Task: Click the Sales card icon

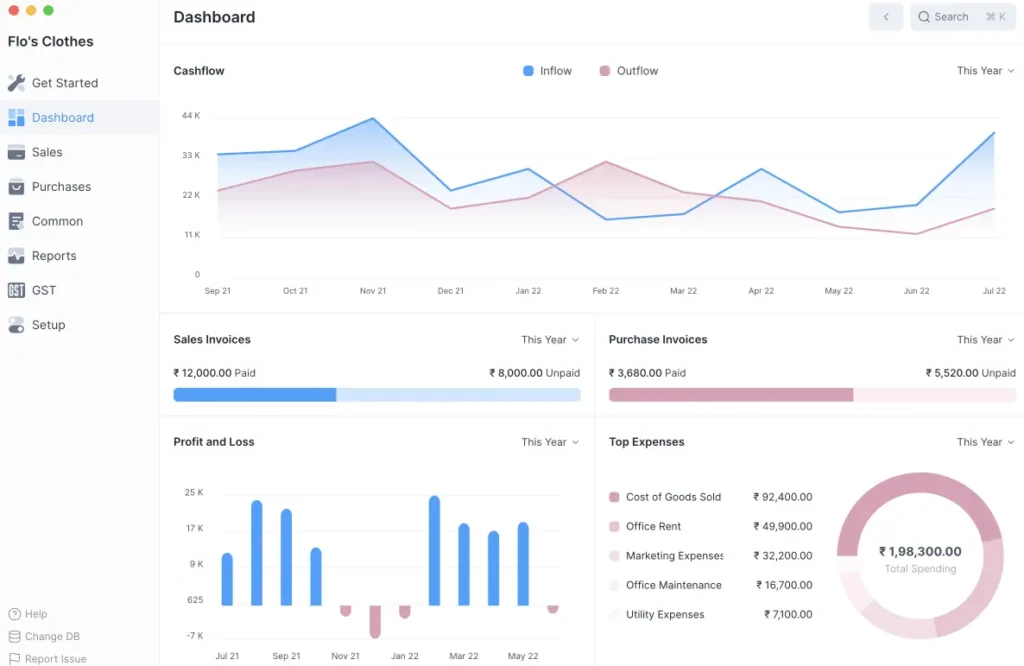Action: coord(16,152)
